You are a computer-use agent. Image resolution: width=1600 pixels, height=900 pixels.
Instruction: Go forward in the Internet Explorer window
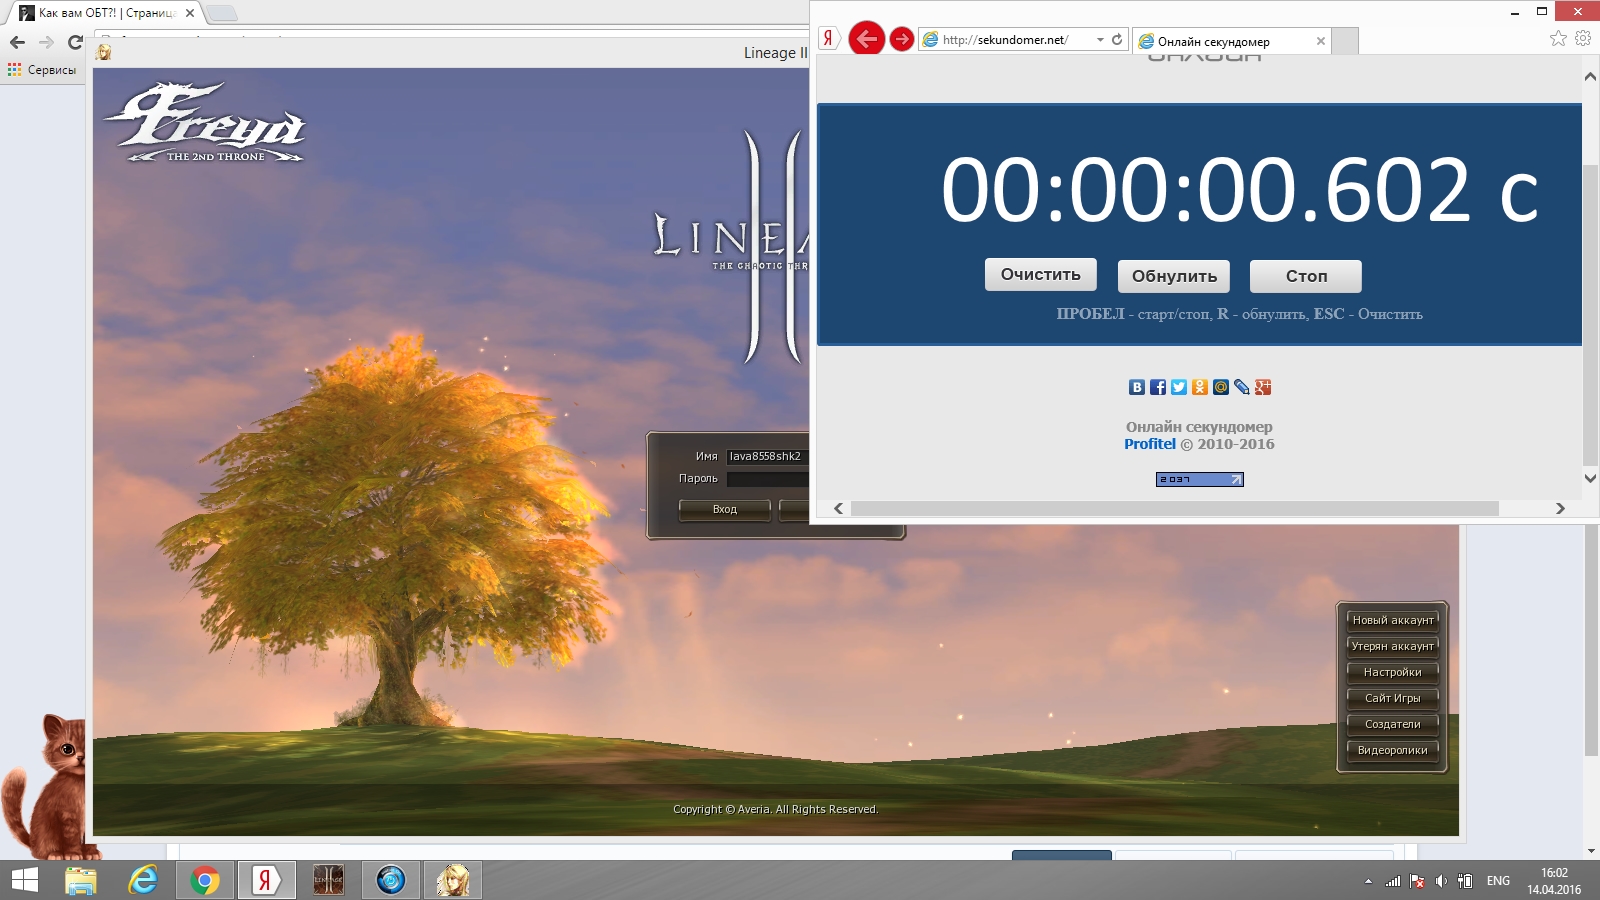[902, 39]
